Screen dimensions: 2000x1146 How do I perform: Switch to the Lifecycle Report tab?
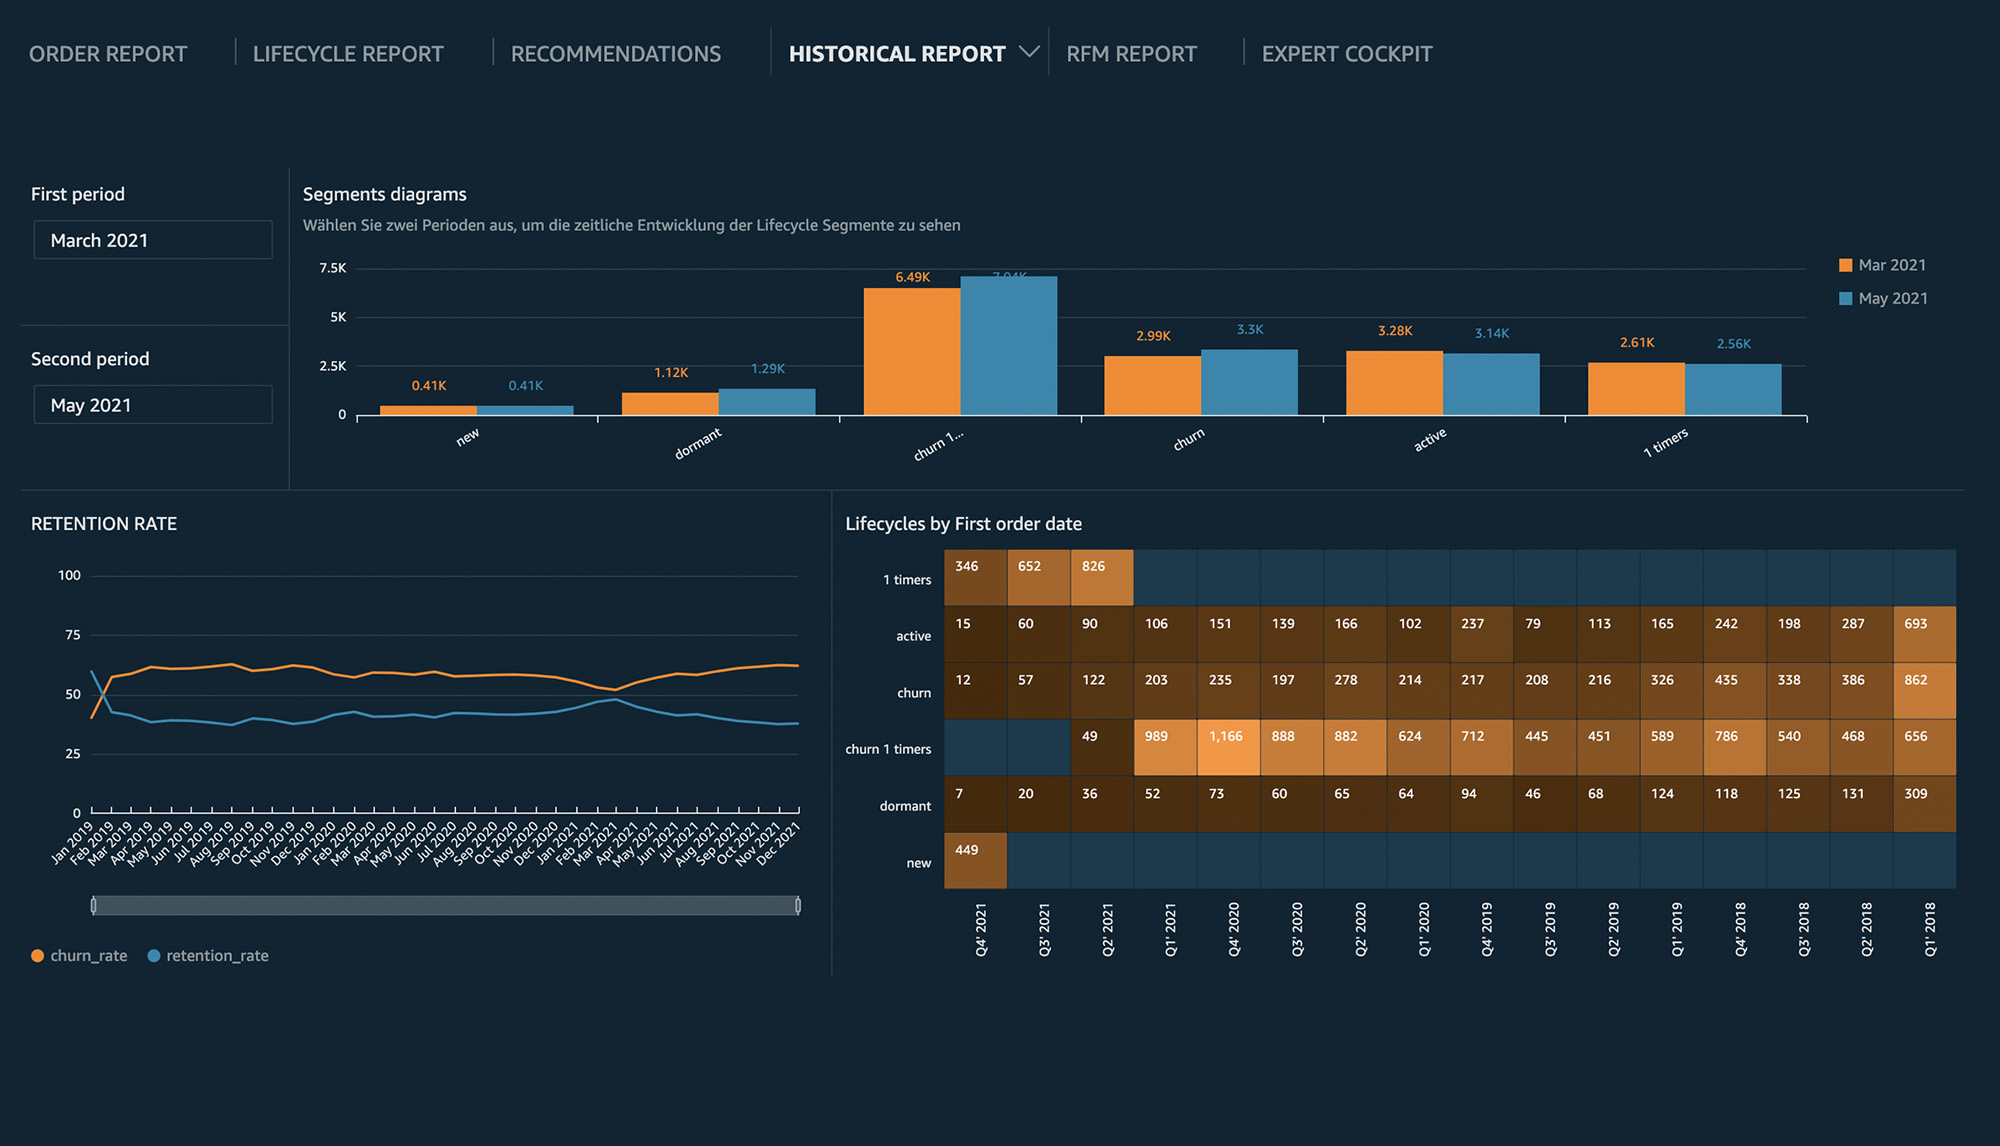(x=347, y=54)
